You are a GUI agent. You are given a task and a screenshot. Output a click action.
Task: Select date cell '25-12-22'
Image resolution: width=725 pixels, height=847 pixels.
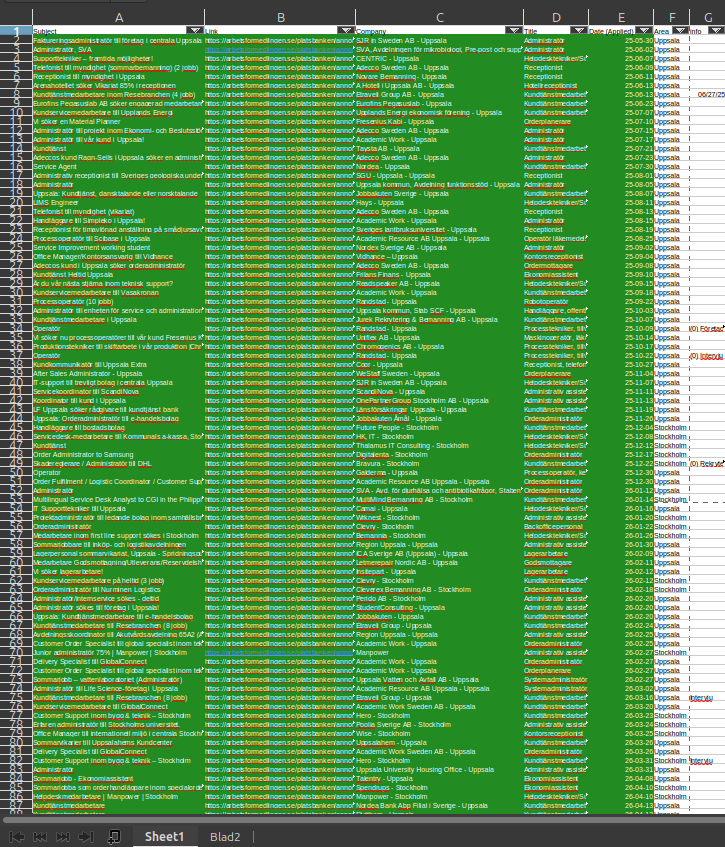coord(621,463)
